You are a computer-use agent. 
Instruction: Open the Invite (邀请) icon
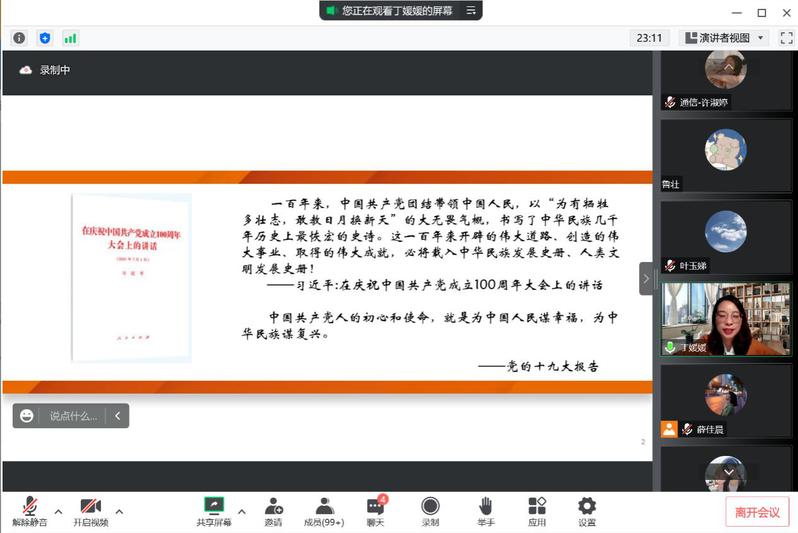click(x=273, y=511)
